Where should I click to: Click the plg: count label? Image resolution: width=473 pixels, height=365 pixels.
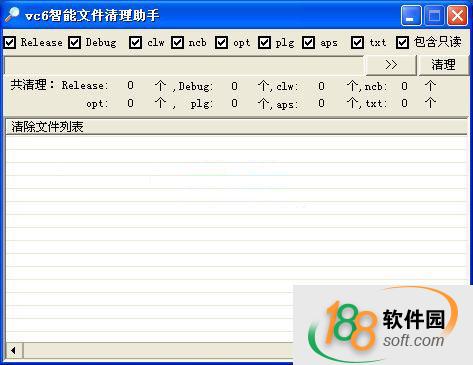click(x=201, y=104)
